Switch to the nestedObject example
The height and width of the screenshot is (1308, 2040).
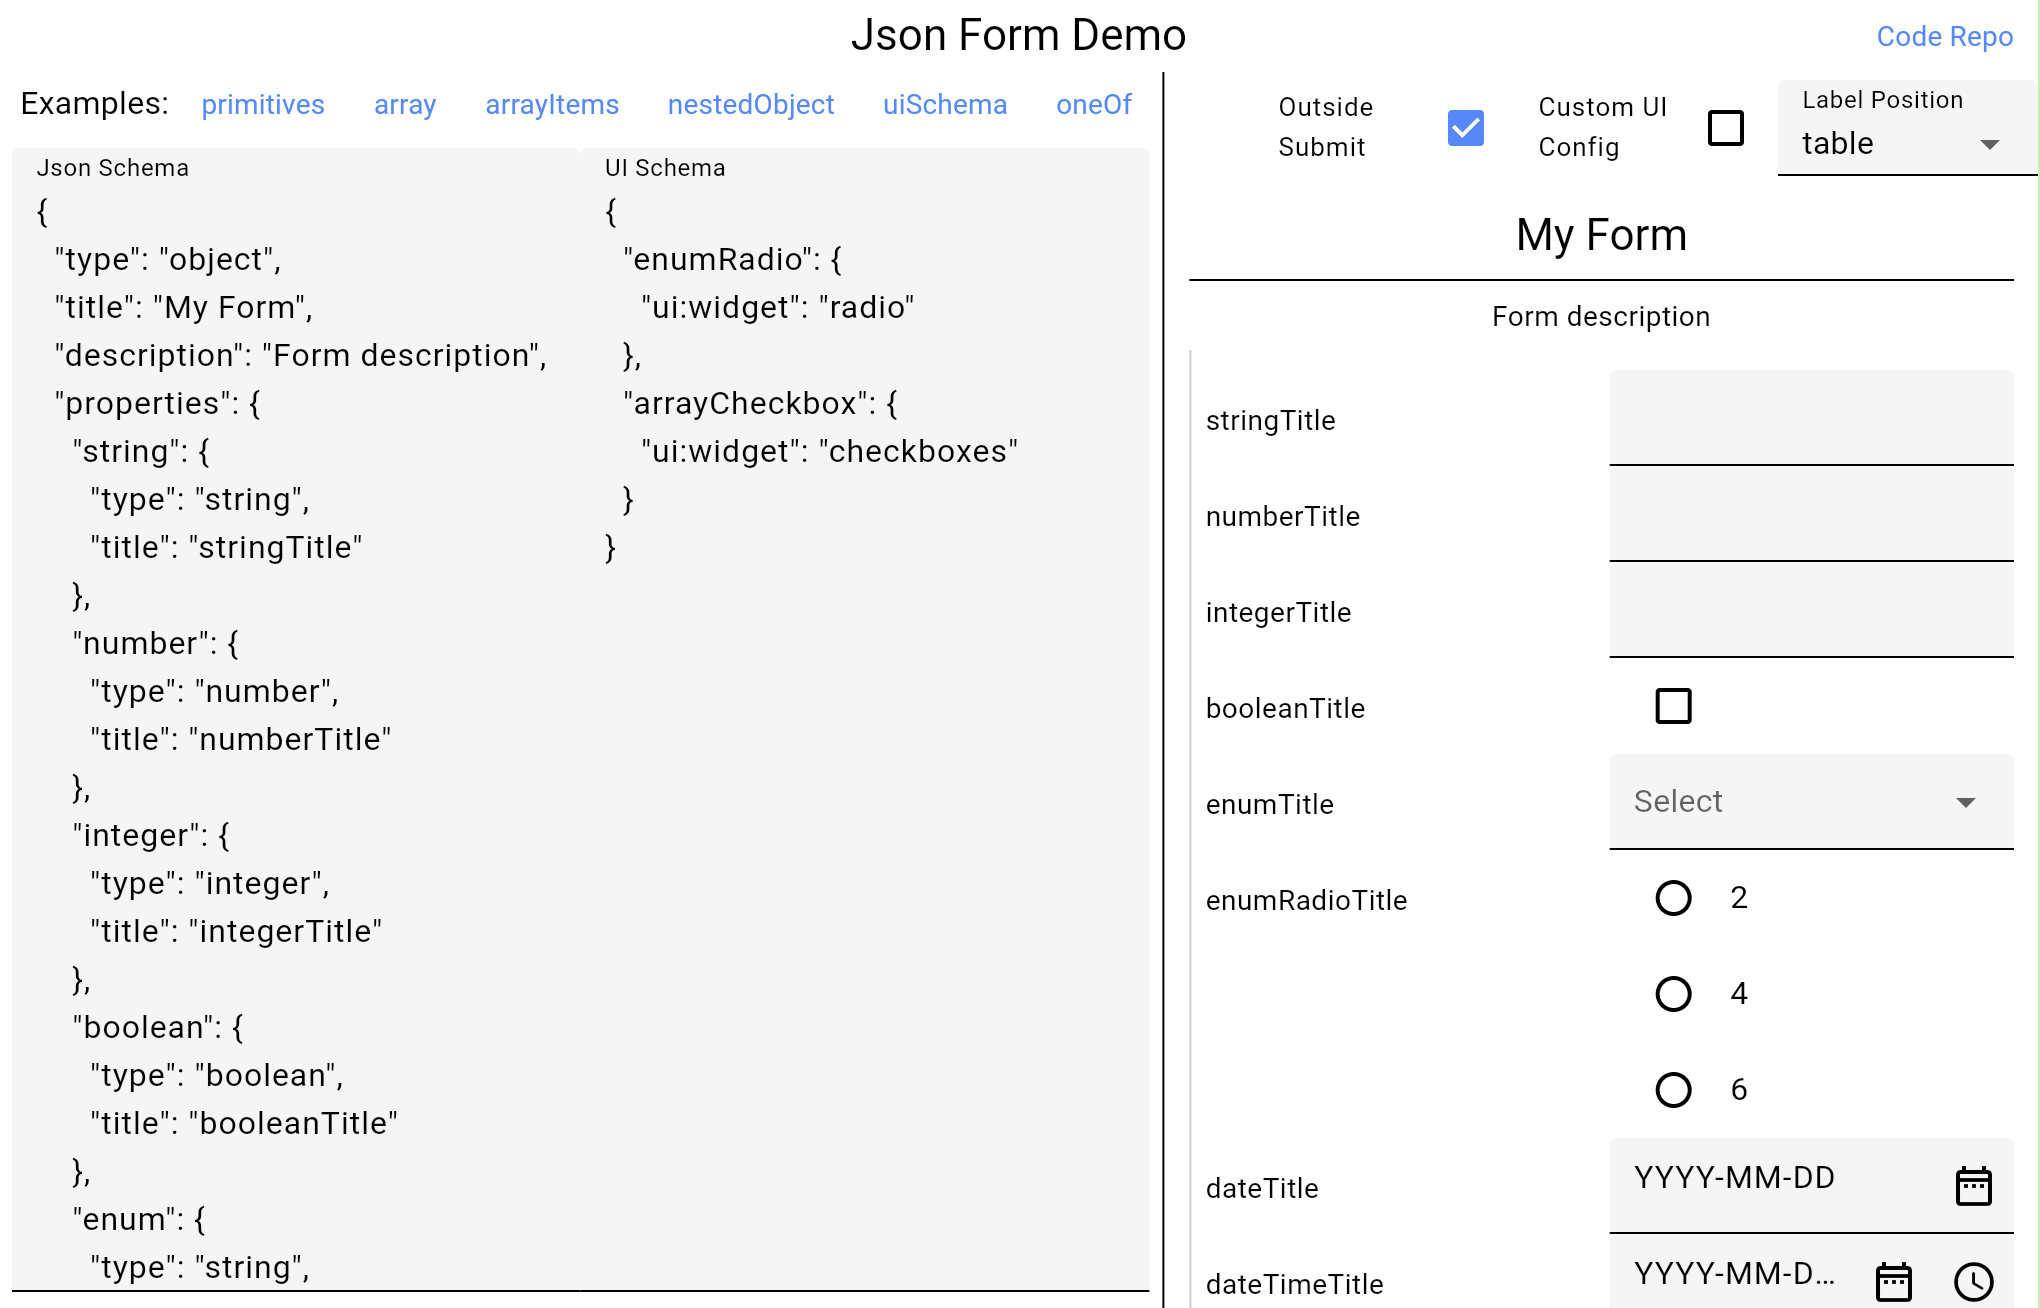coord(750,105)
